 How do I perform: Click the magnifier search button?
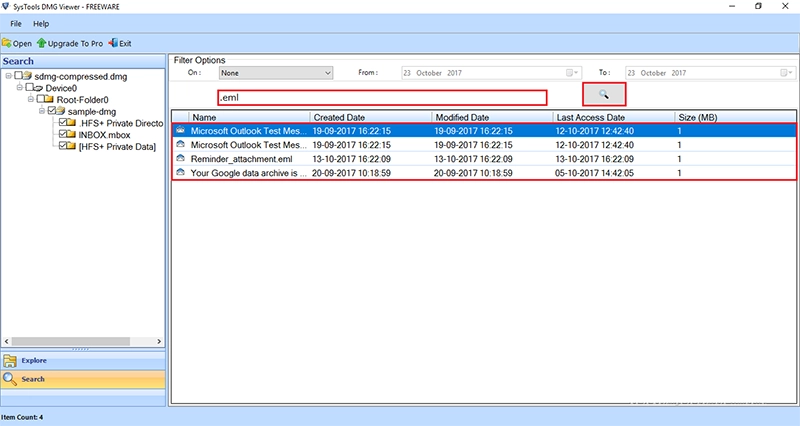[604, 94]
